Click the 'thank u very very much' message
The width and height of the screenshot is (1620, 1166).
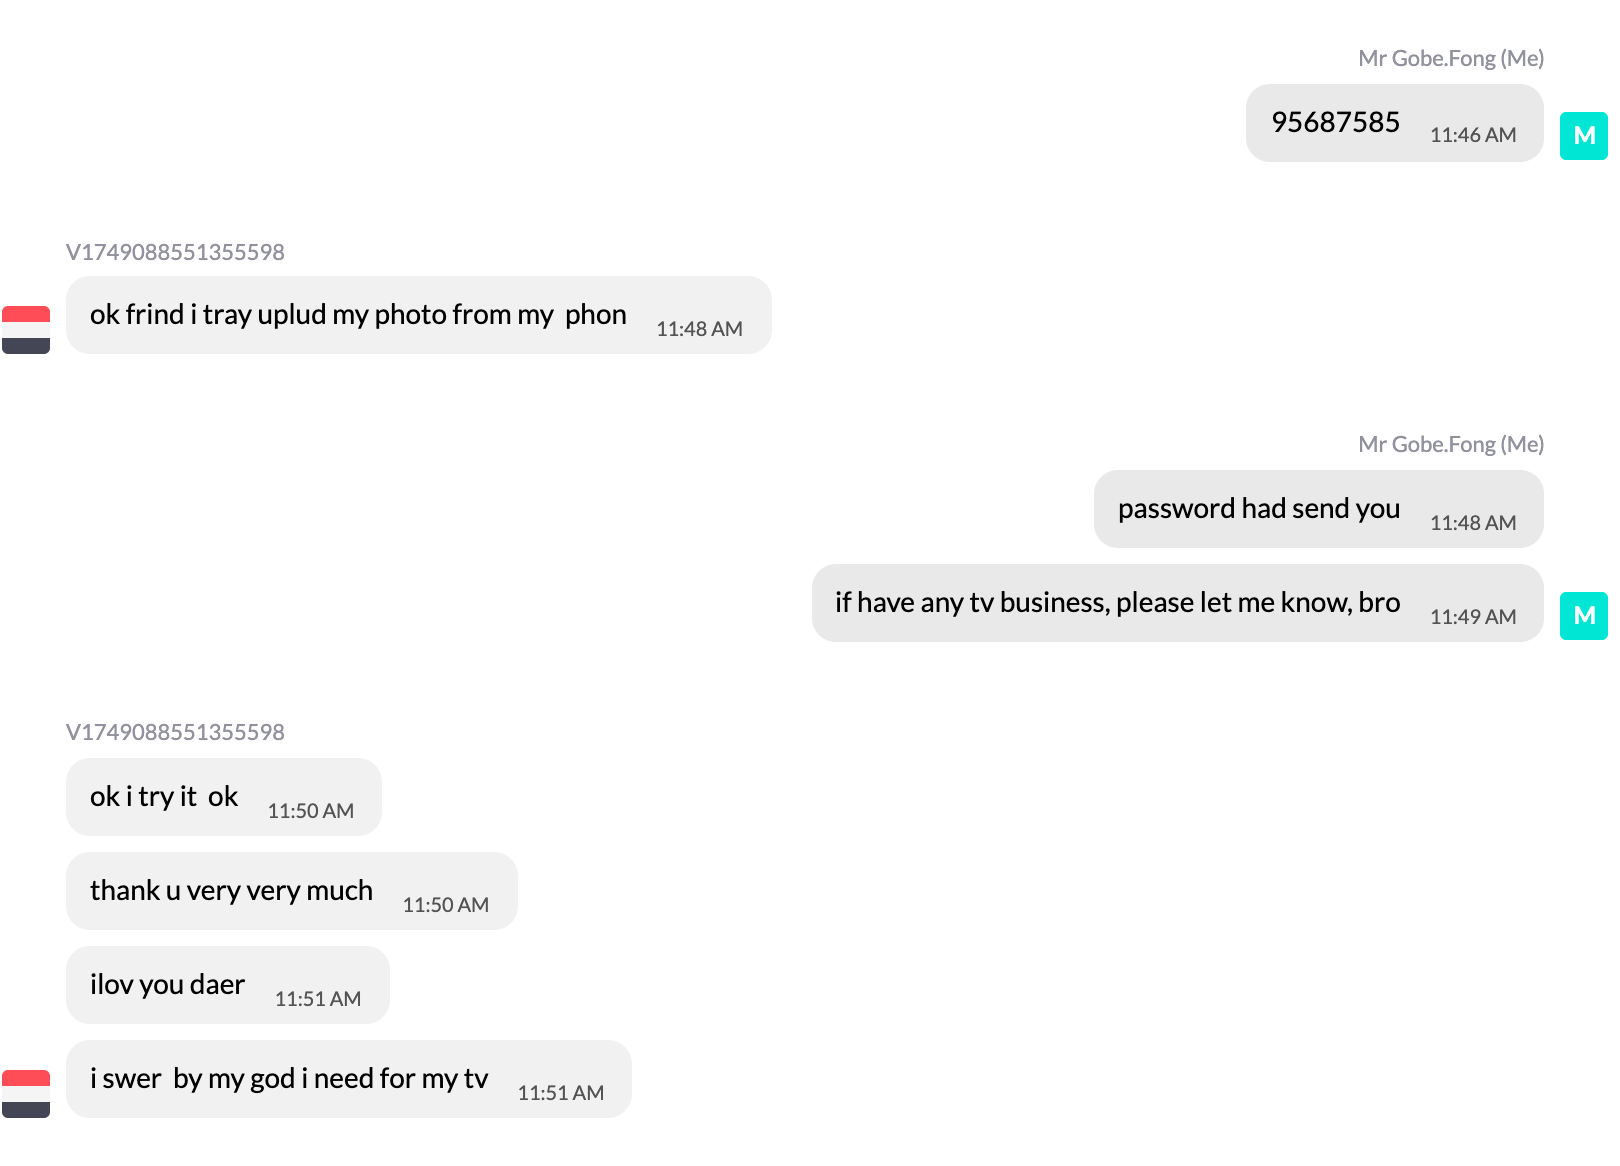pyautogui.click(x=231, y=891)
